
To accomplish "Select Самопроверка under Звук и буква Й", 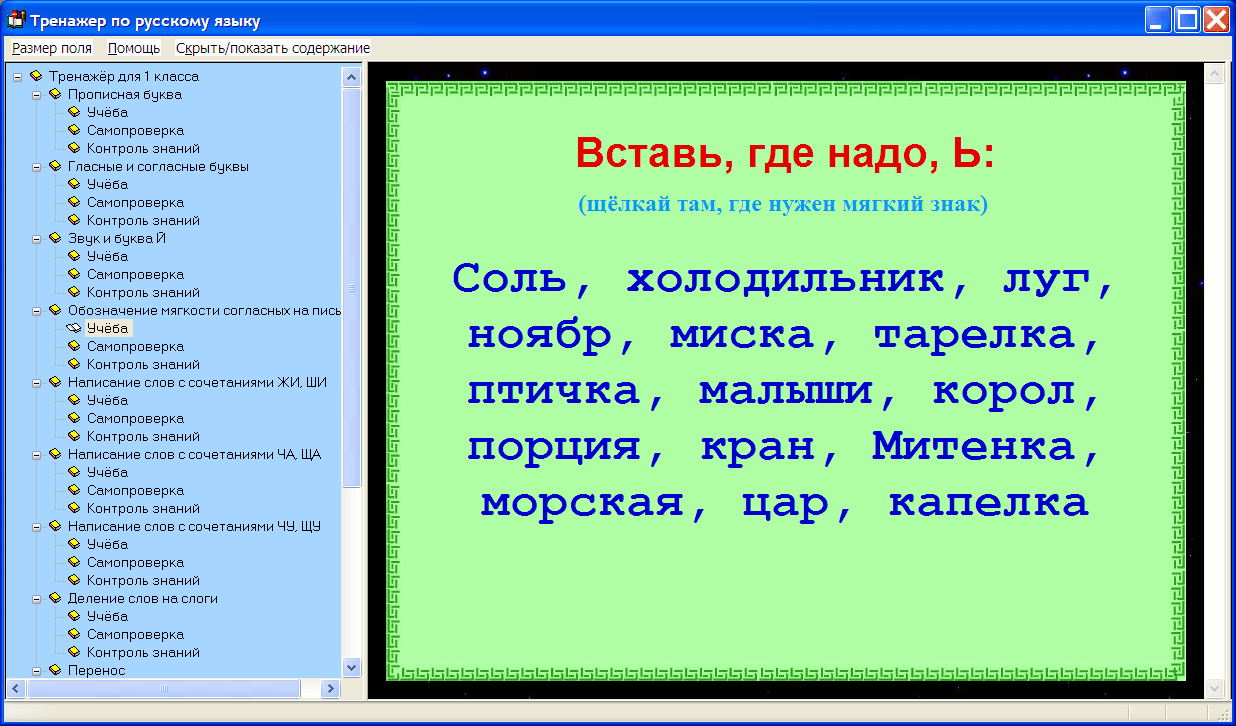I will 135,274.
